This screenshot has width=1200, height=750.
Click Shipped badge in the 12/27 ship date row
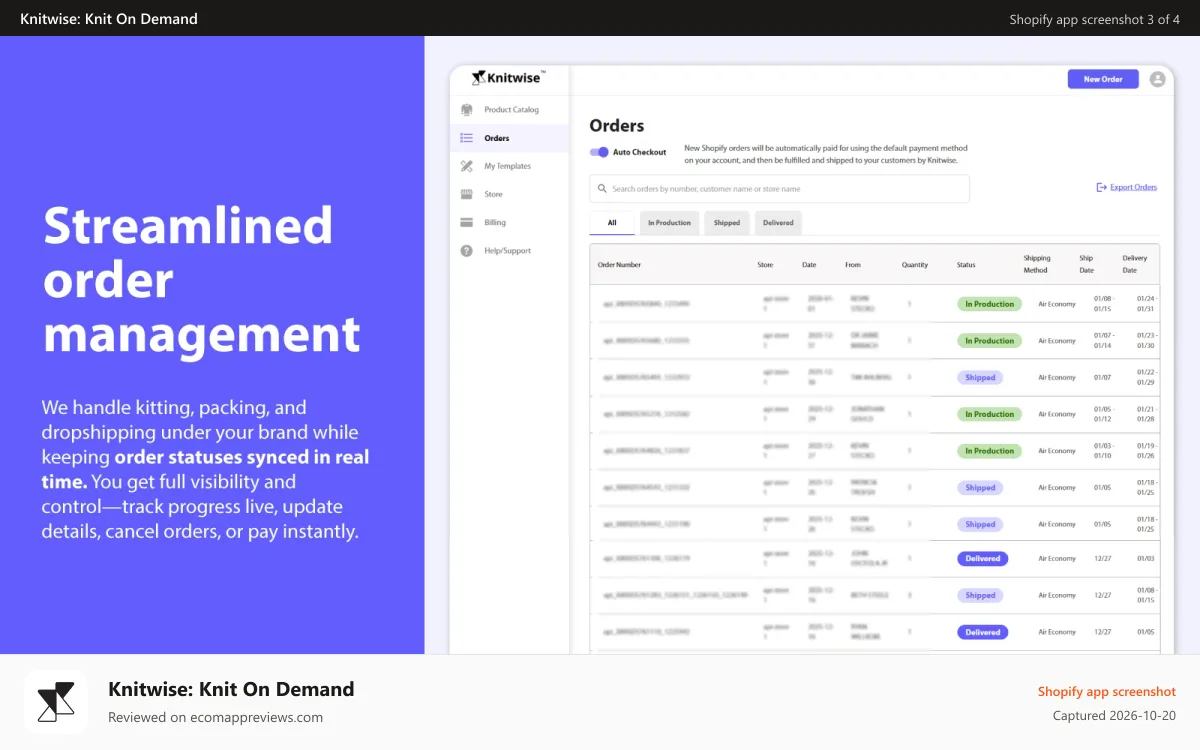(x=980, y=595)
